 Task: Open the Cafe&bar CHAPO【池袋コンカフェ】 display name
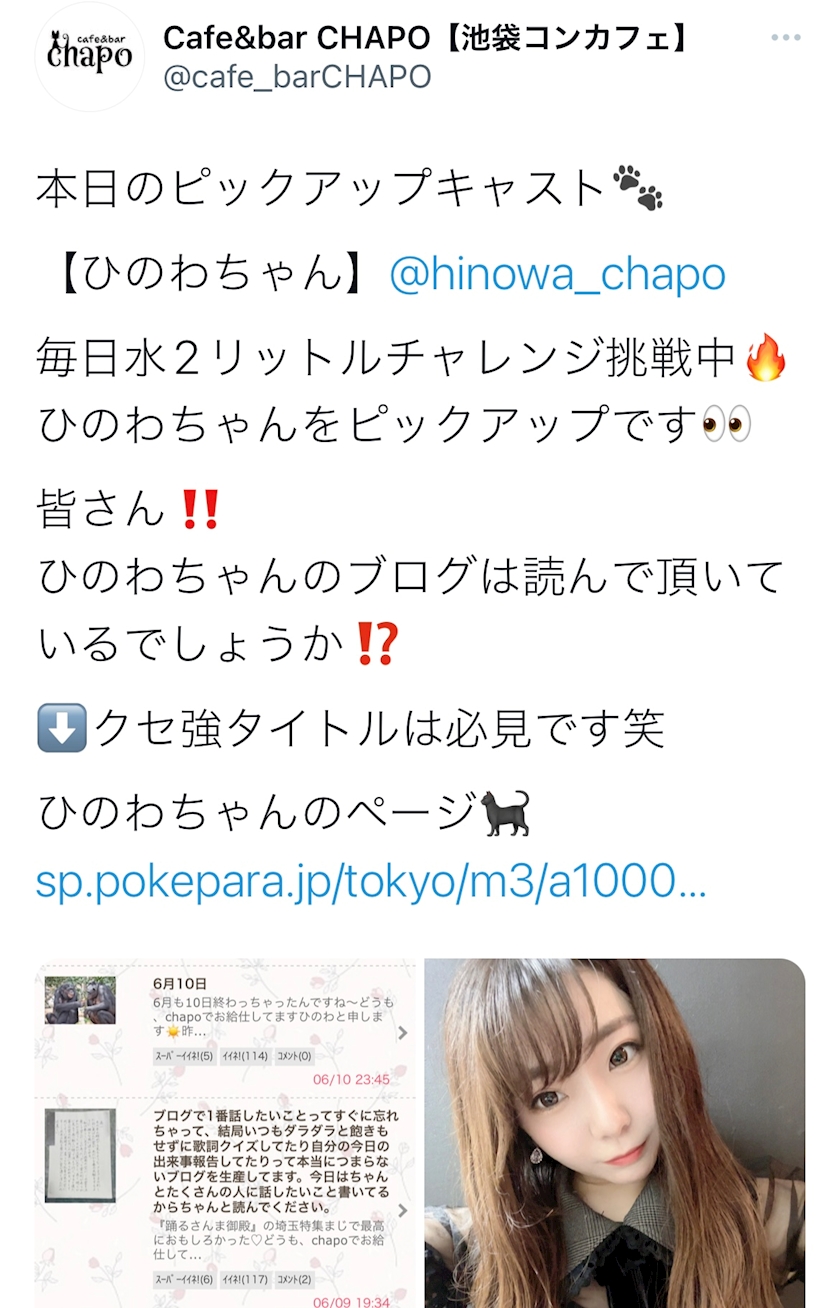[x=428, y=36]
